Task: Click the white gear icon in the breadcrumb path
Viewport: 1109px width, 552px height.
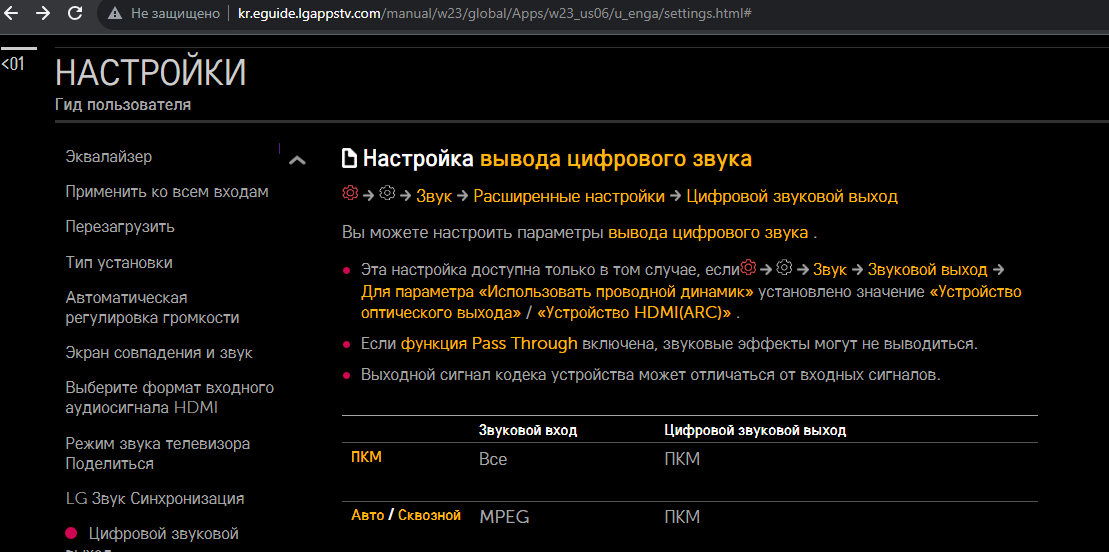Action: point(388,195)
